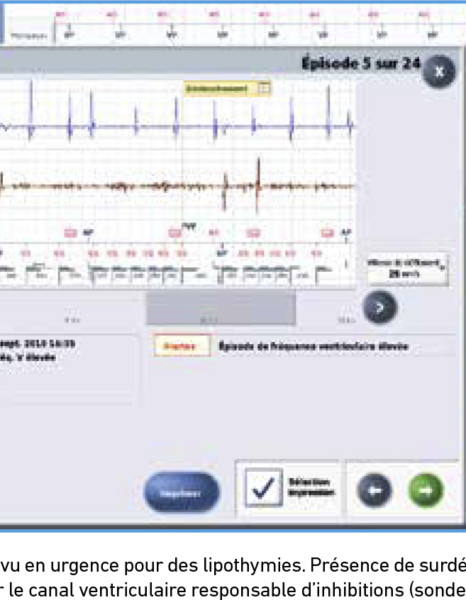The height and width of the screenshot is (600, 466).
Task: Click the small arrow on Déclenchement tag
Action: (264, 89)
